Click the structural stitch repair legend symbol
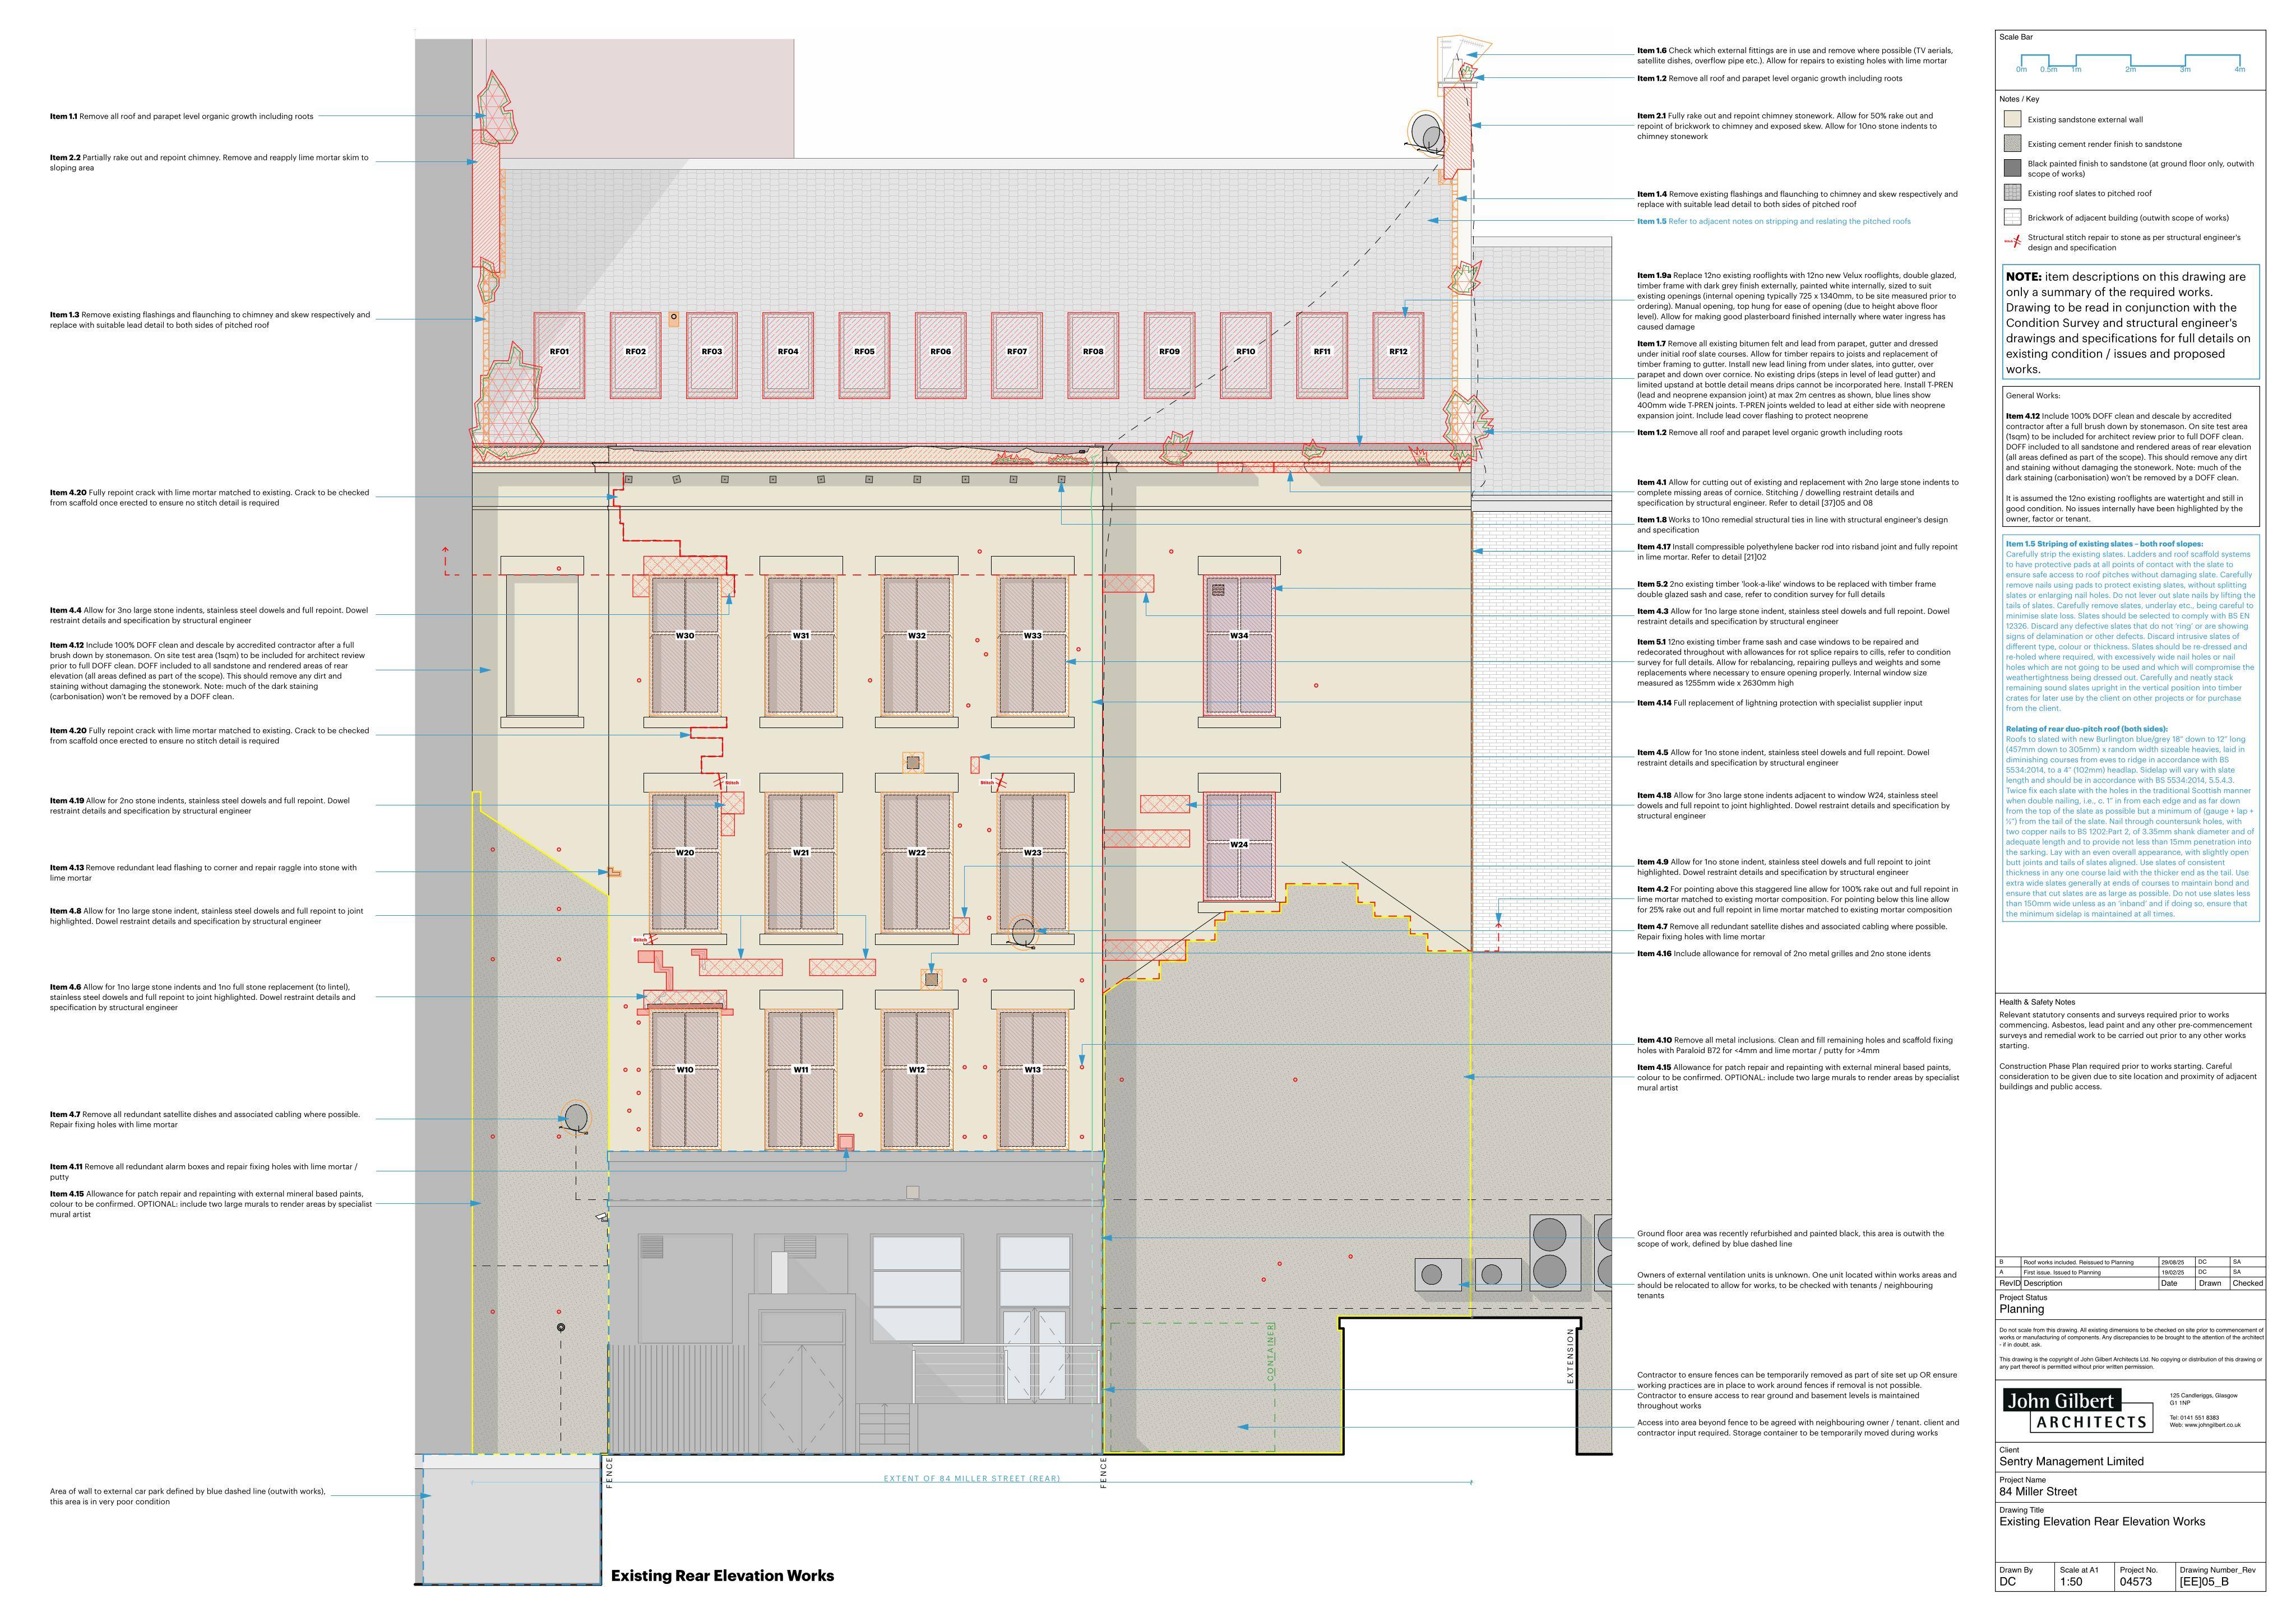 [x=2012, y=242]
